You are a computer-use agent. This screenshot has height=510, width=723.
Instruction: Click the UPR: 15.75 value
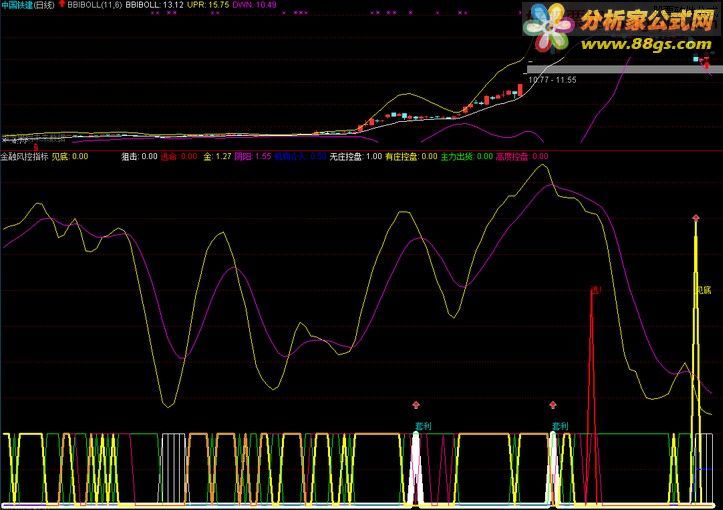coord(208,5)
